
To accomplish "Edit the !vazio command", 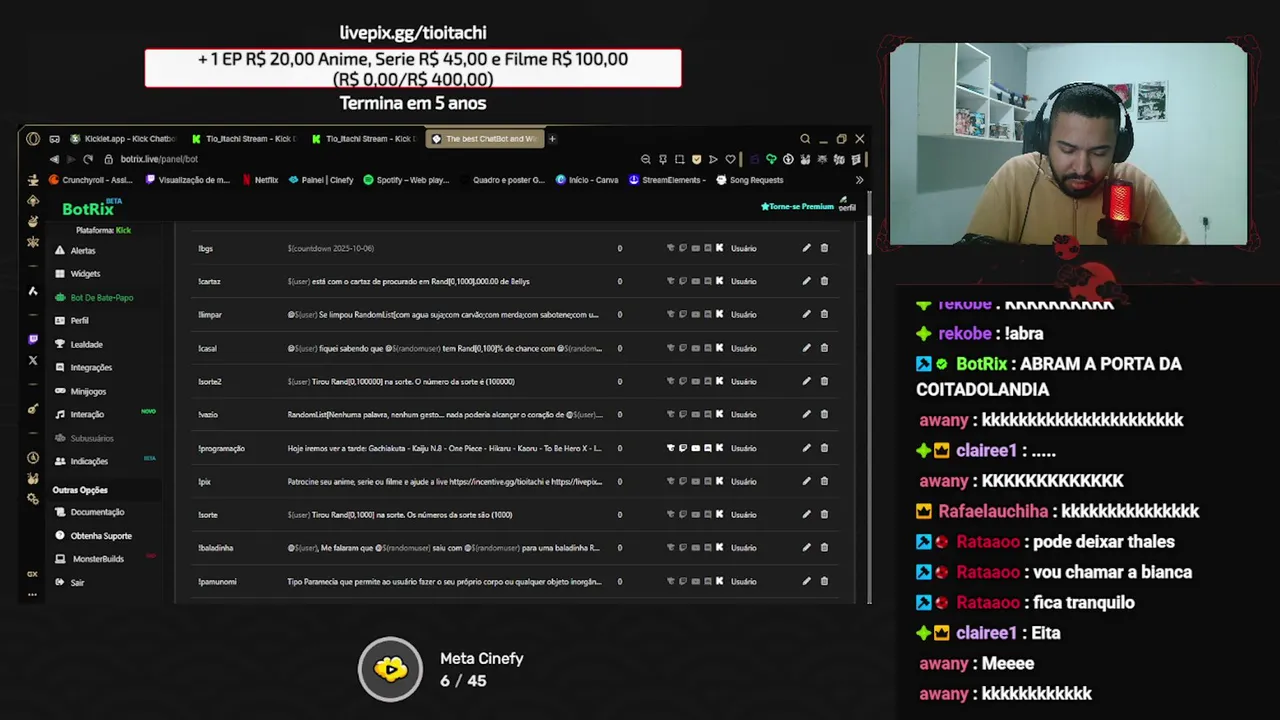I will pyautogui.click(x=806, y=415).
